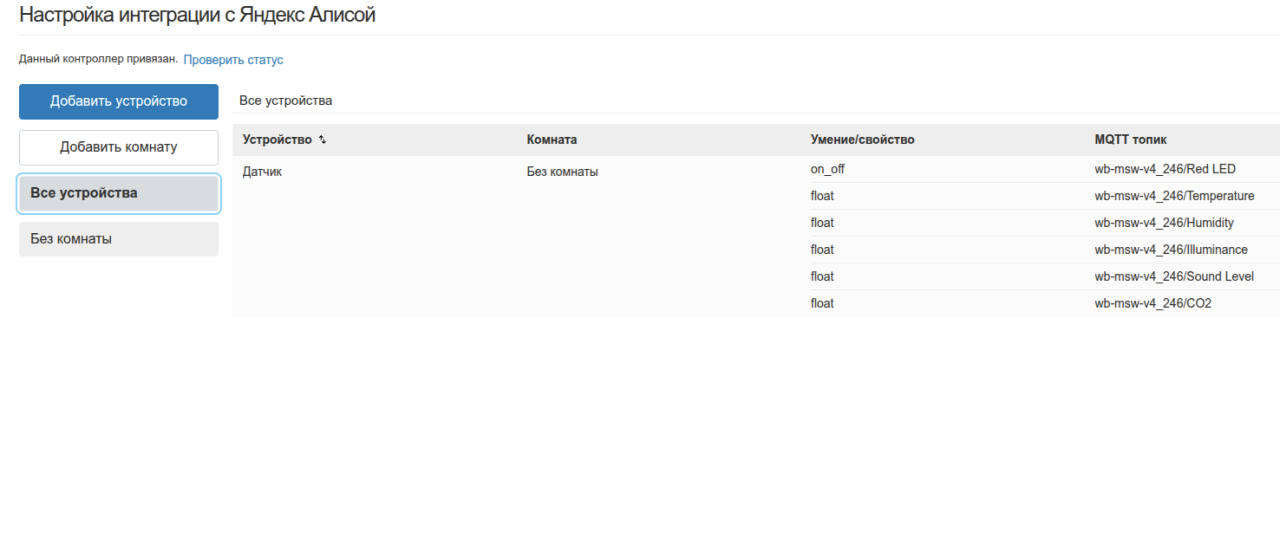Select Все устройства in the left sidebar

click(118, 193)
